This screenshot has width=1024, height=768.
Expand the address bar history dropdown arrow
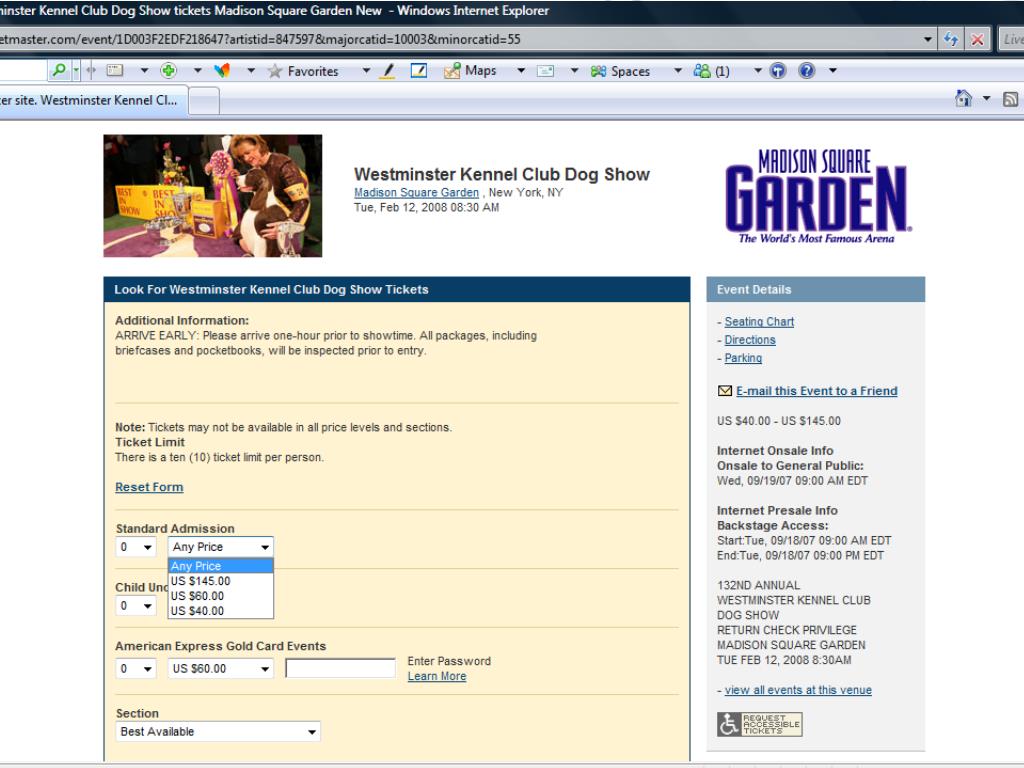(928, 39)
